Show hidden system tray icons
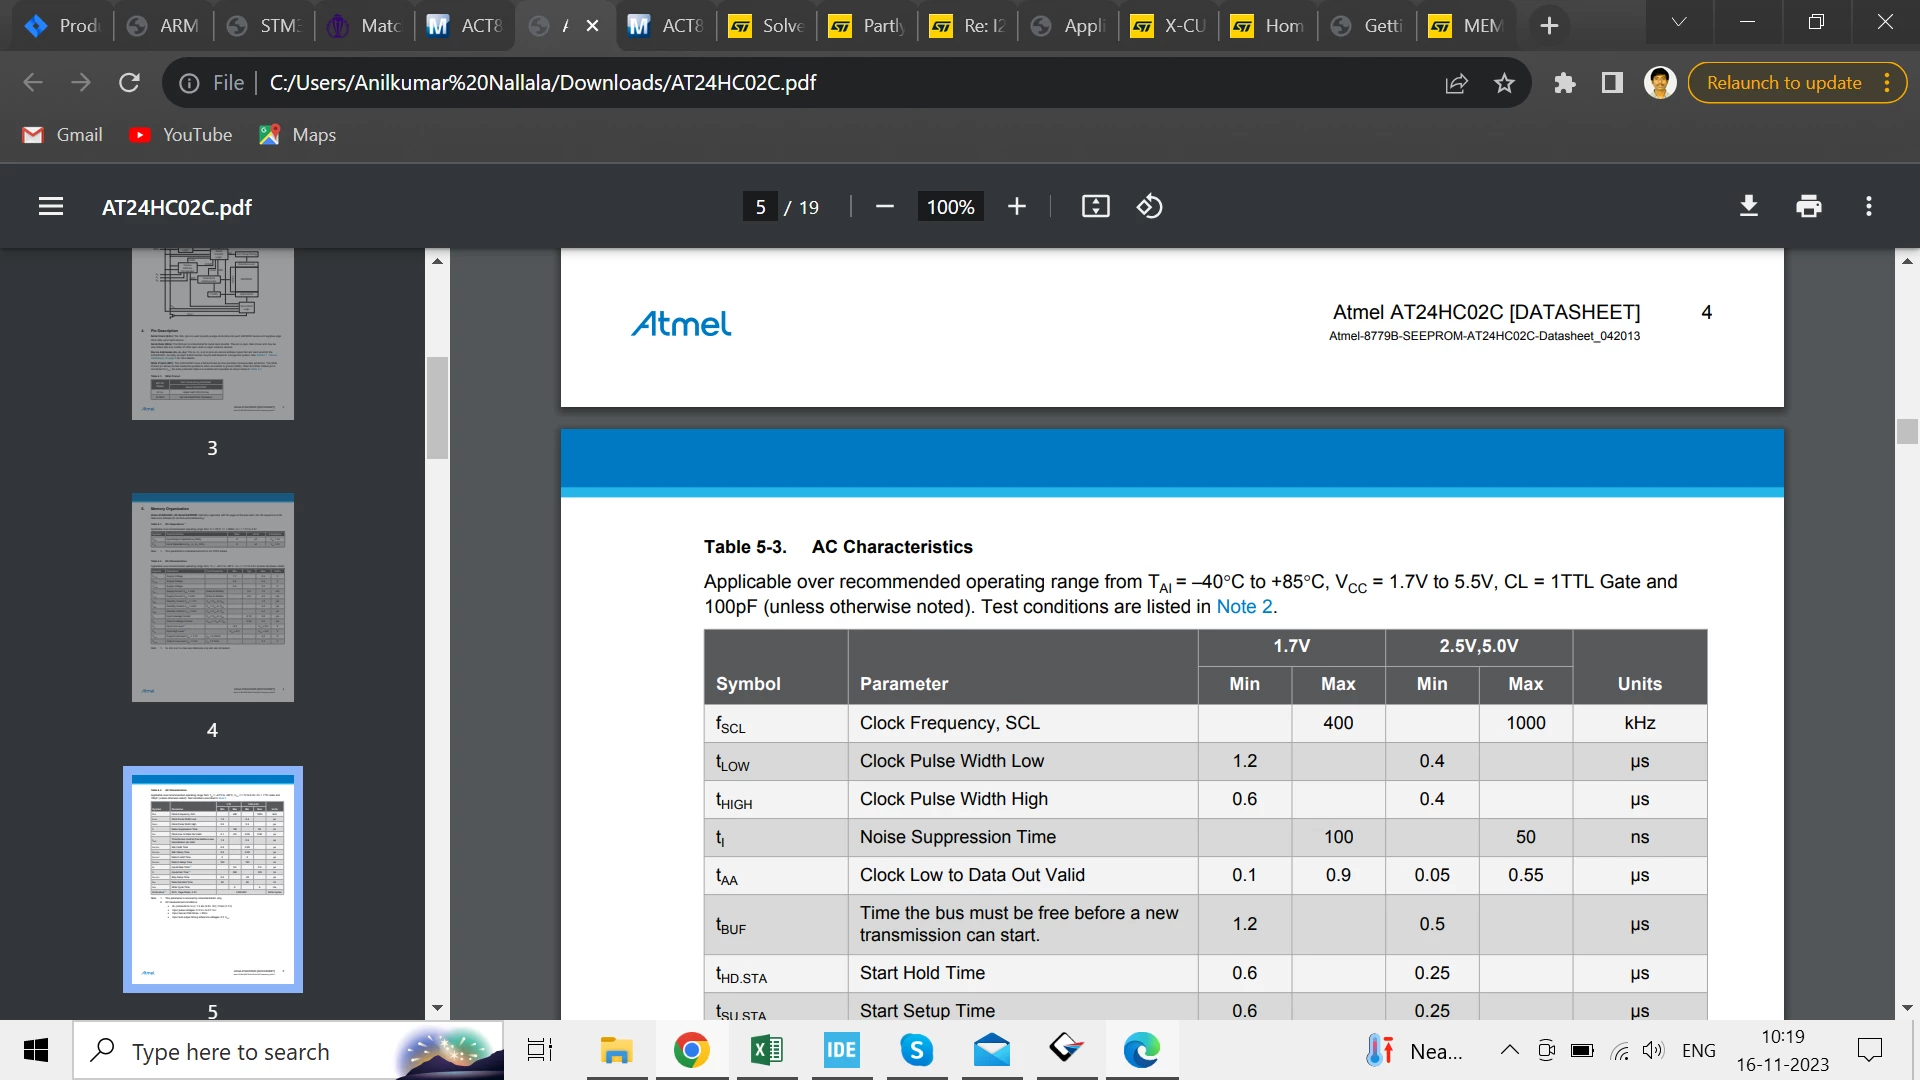Image resolution: width=1920 pixels, height=1080 pixels. (x=1510, y=1051)
